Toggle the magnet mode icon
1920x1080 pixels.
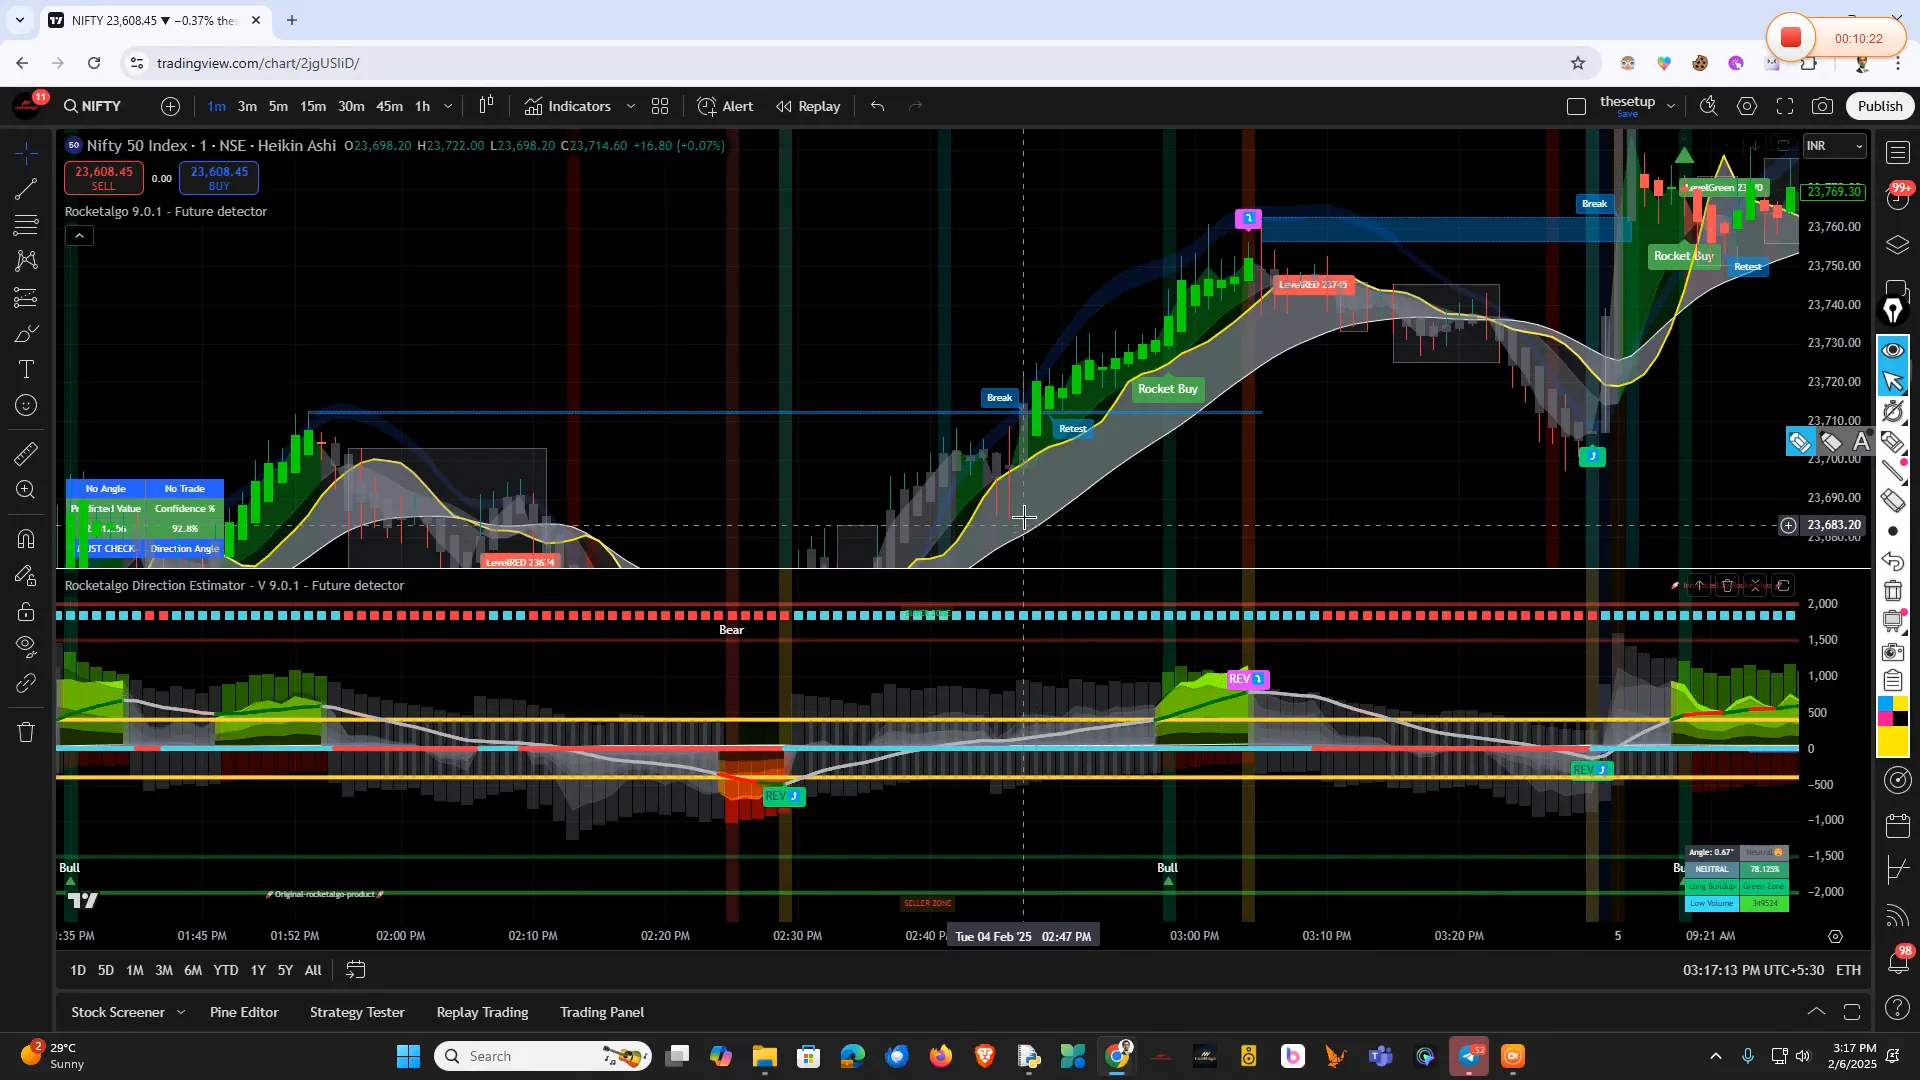pyautogui.click(x=27, y=539)
